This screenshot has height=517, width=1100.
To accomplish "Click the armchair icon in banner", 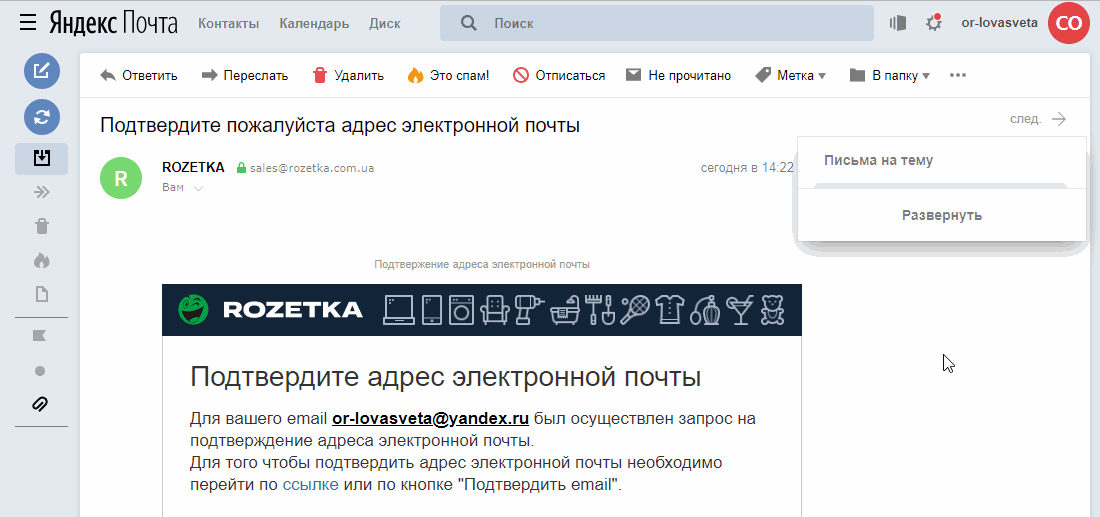I will coord(495,309).
